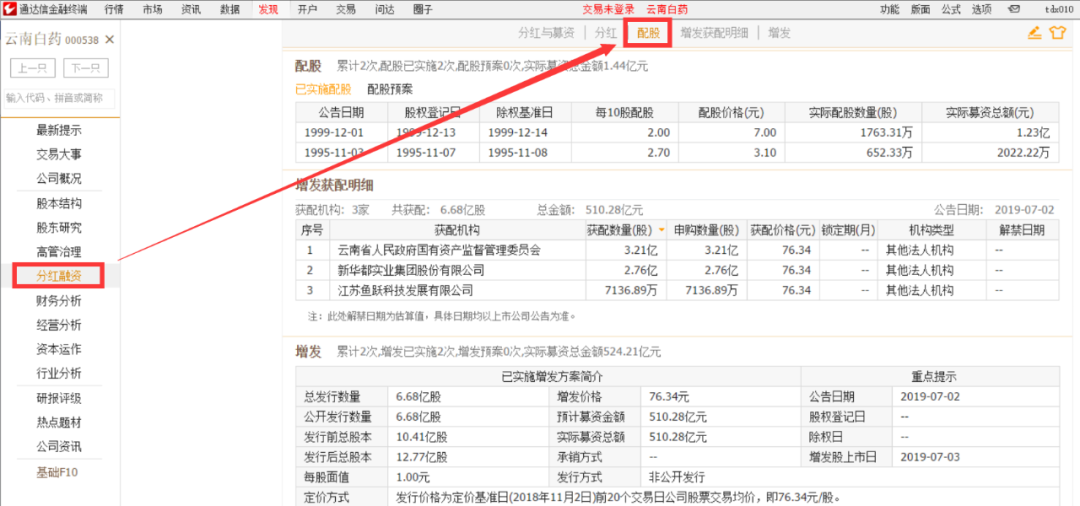Select 经营分析 in sidebar
Screen dimensions: 1080x506
[59, 325]
